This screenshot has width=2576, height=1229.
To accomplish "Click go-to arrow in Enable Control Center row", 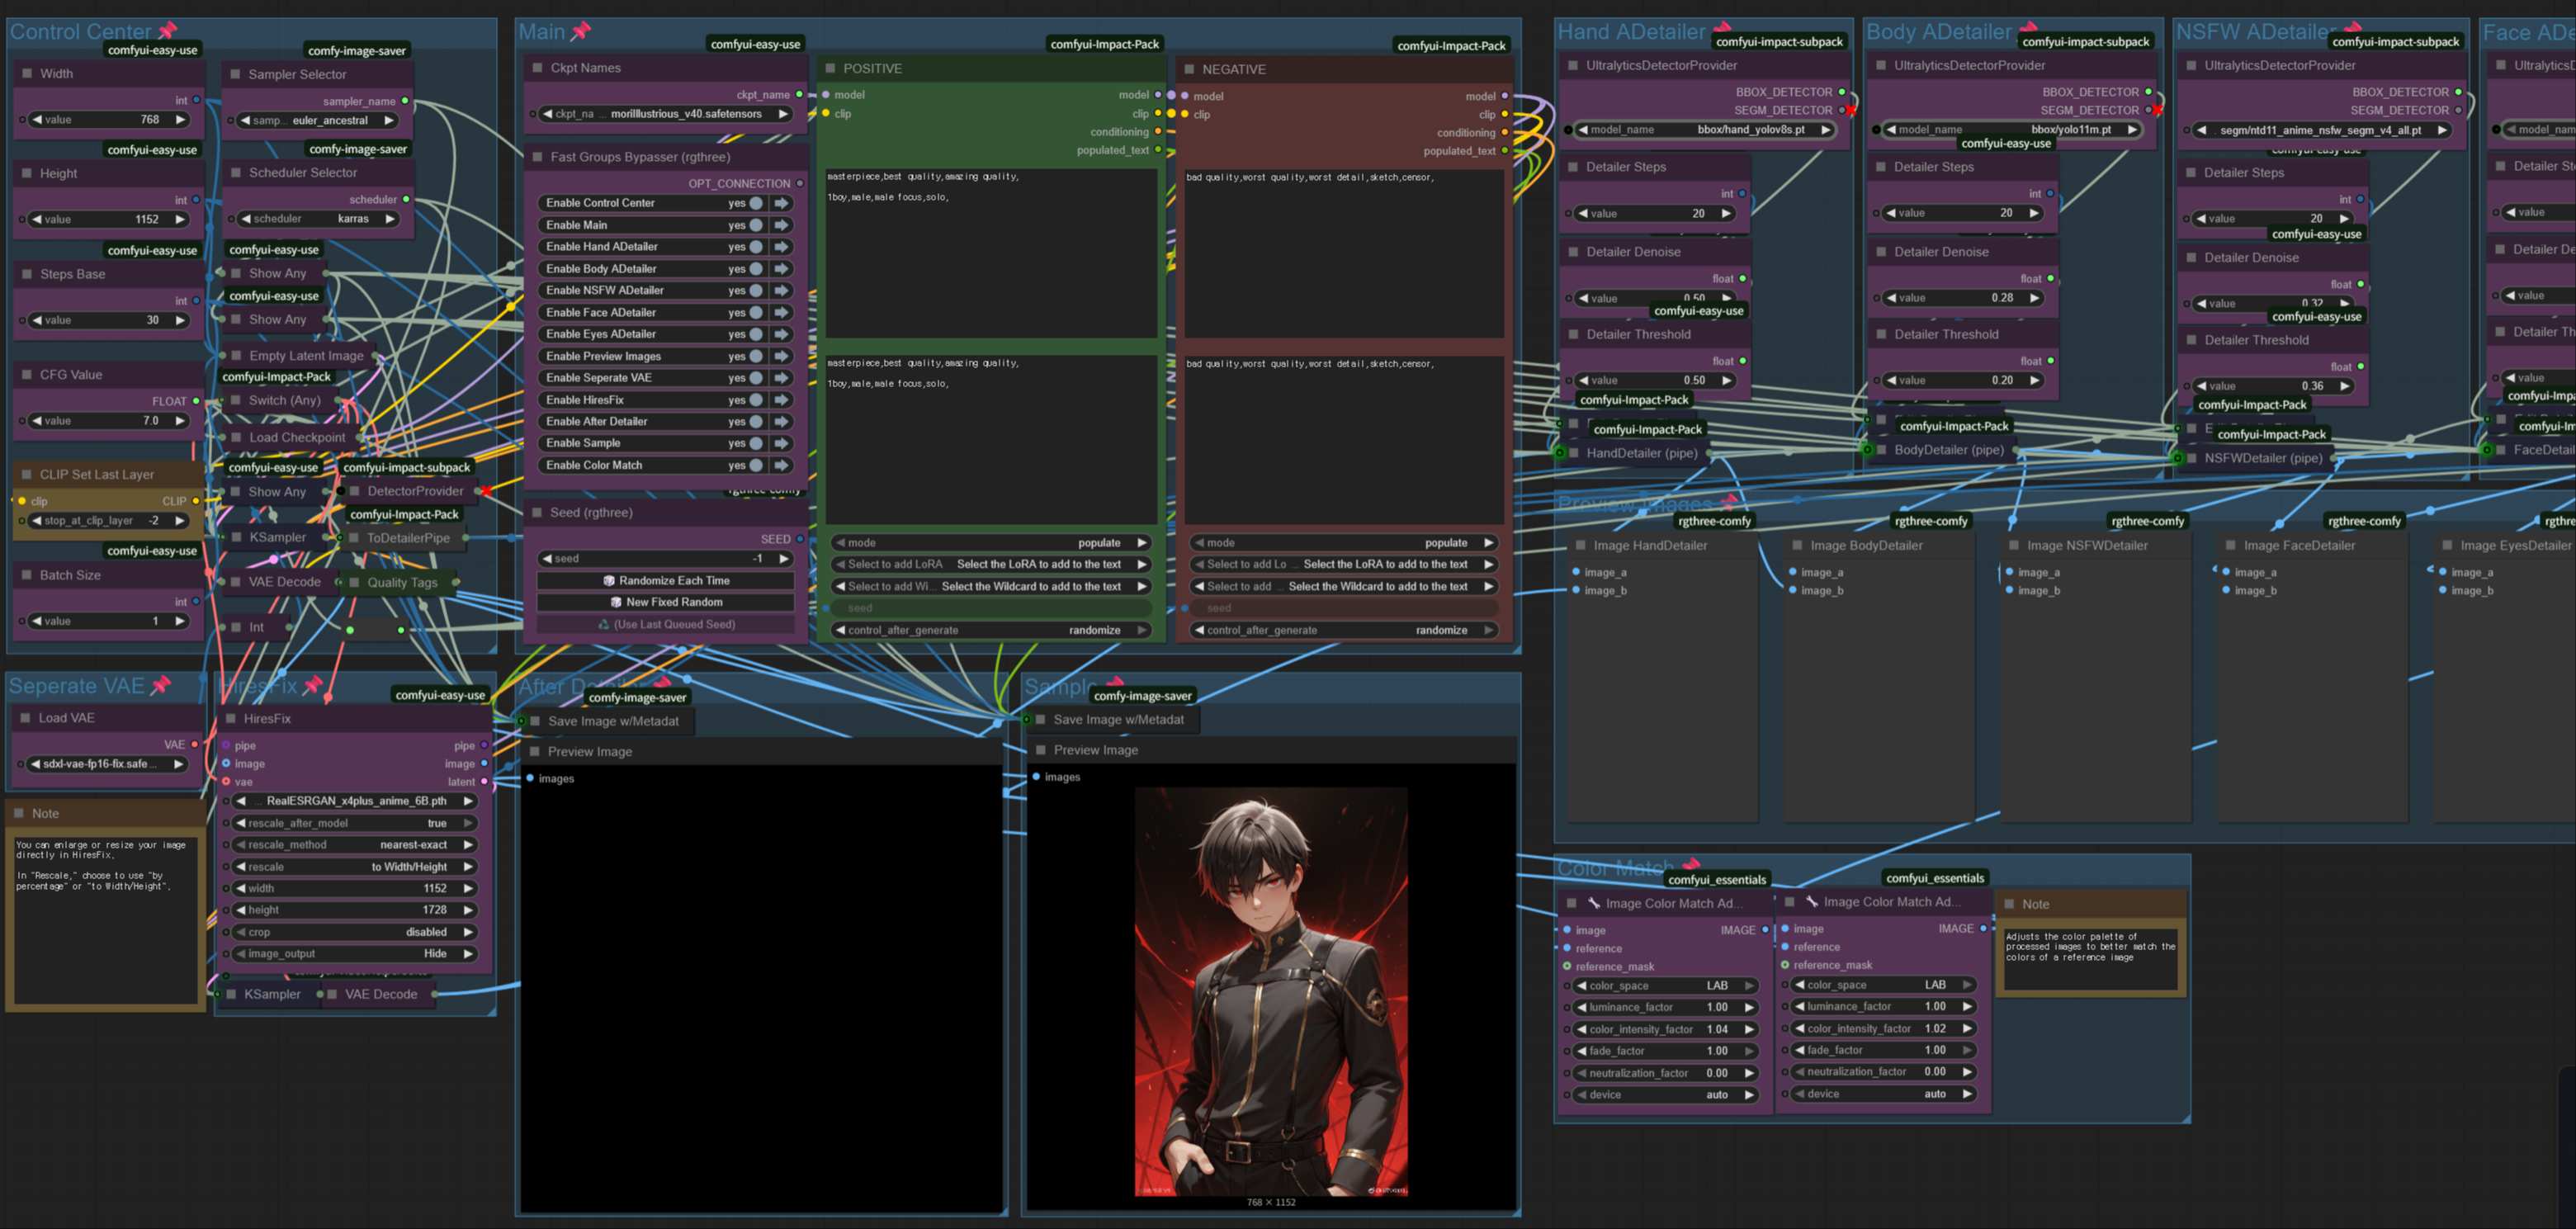I will [x=782, y=203].
